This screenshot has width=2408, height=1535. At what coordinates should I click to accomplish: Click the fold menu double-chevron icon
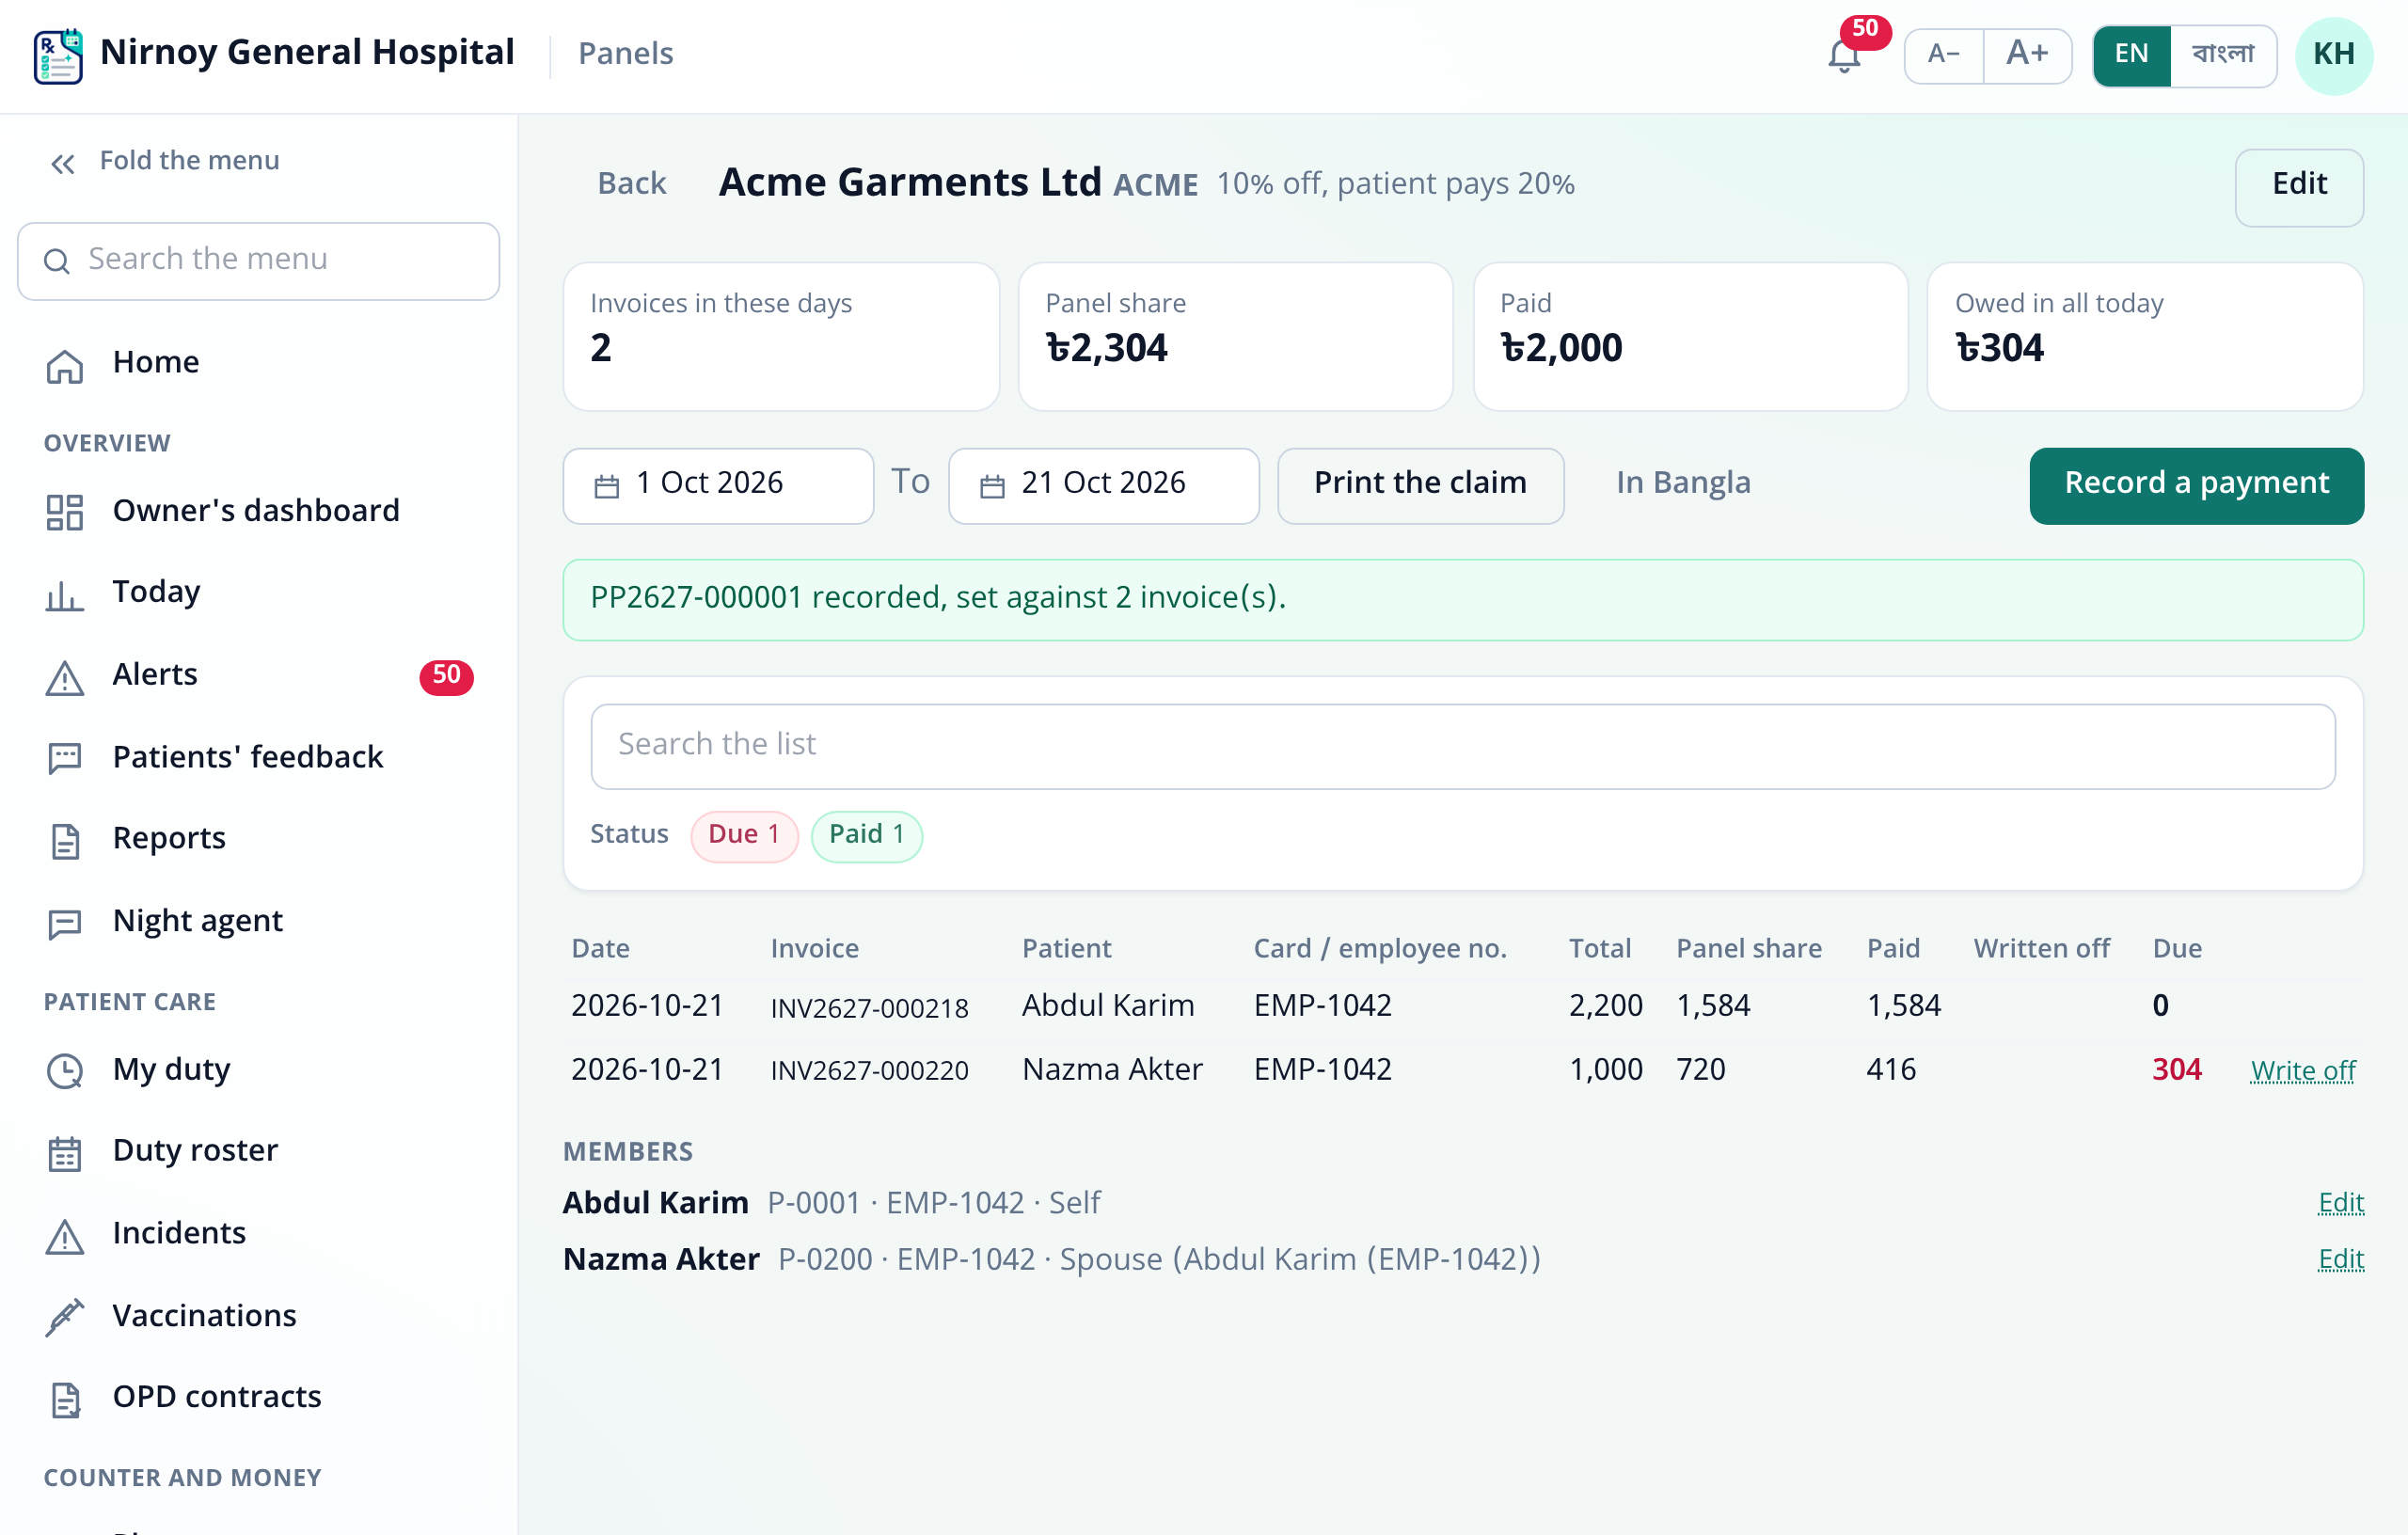coord(63,163)
